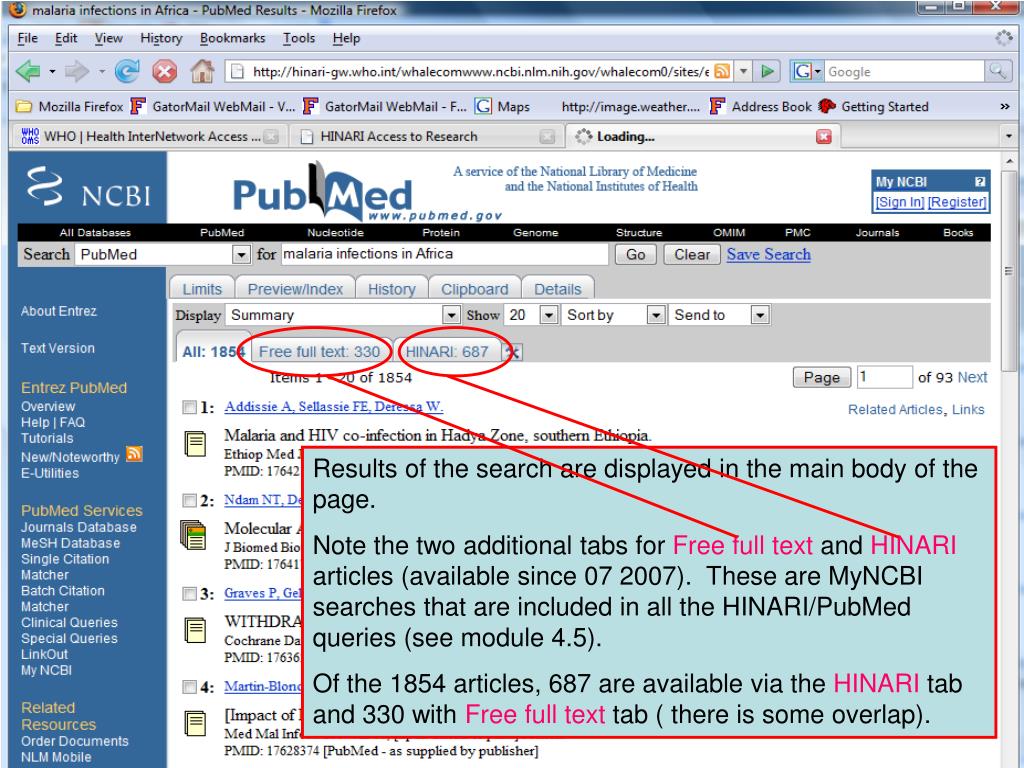1024x768 pixels.
Task: Go to the home page icon
Action: click(x=202, y=71)
